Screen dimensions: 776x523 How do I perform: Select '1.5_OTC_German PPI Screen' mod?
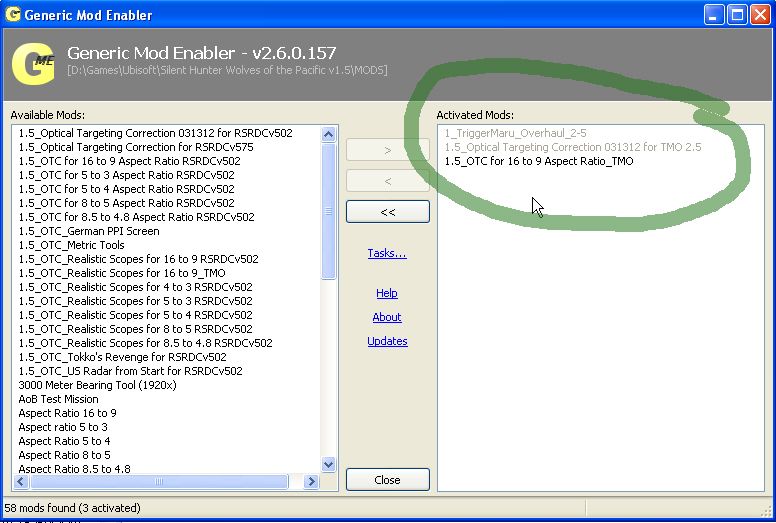tap(89, 231)
